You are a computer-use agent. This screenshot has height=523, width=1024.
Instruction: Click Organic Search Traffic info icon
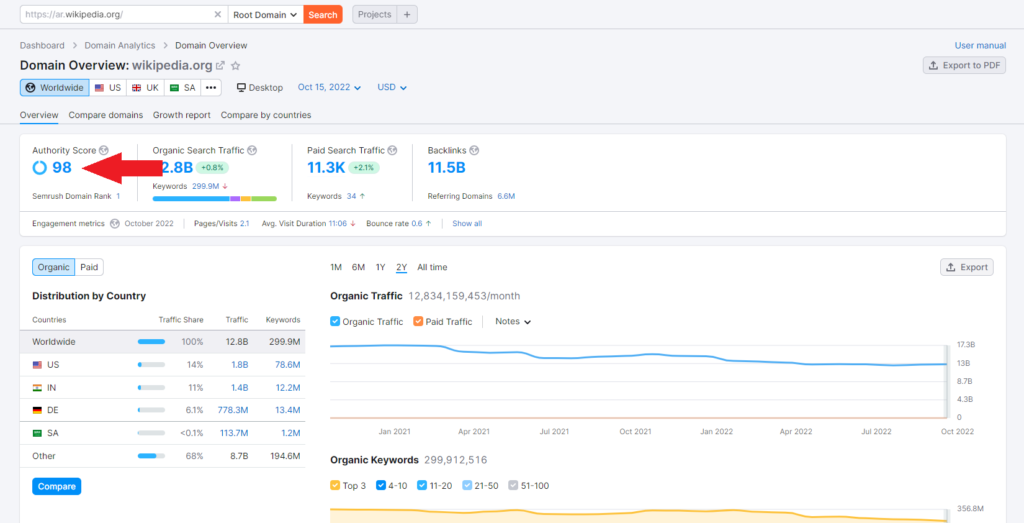tap(252, 150)
